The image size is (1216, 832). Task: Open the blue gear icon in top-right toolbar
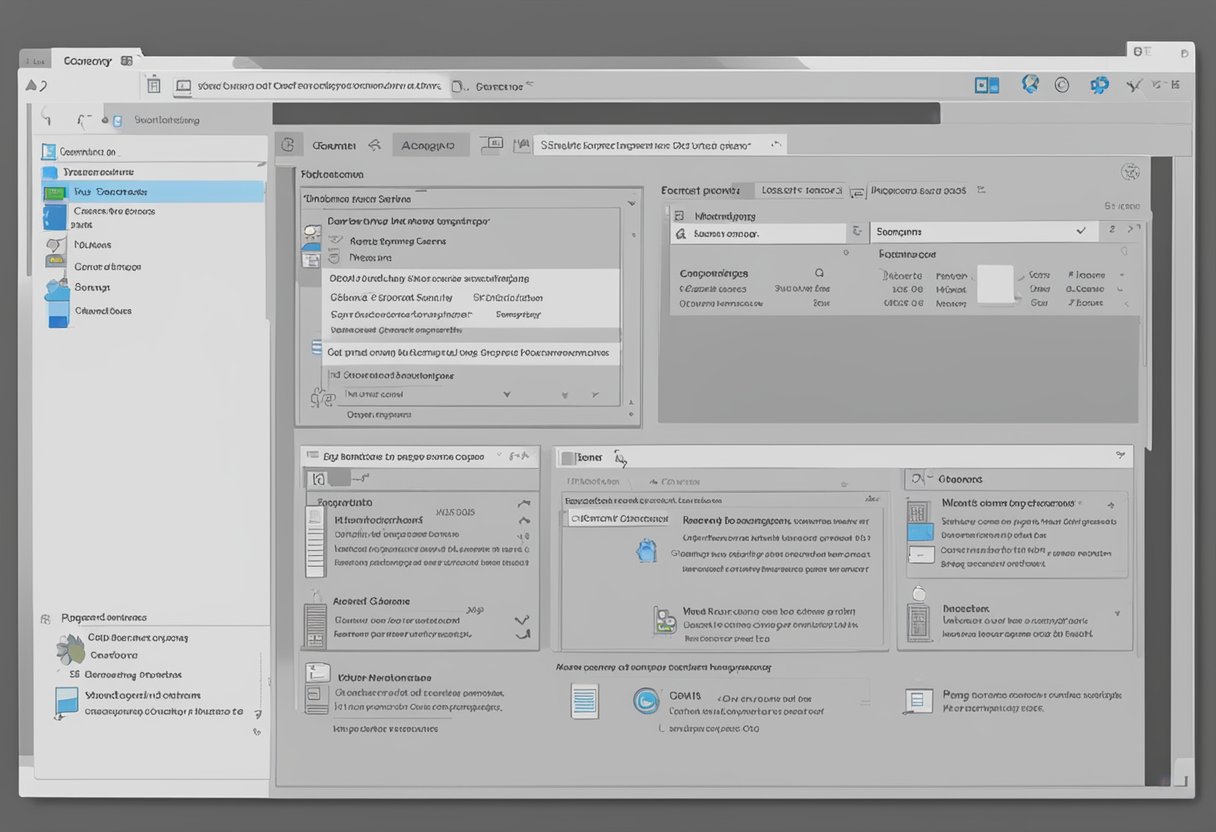pos(1099,85)
